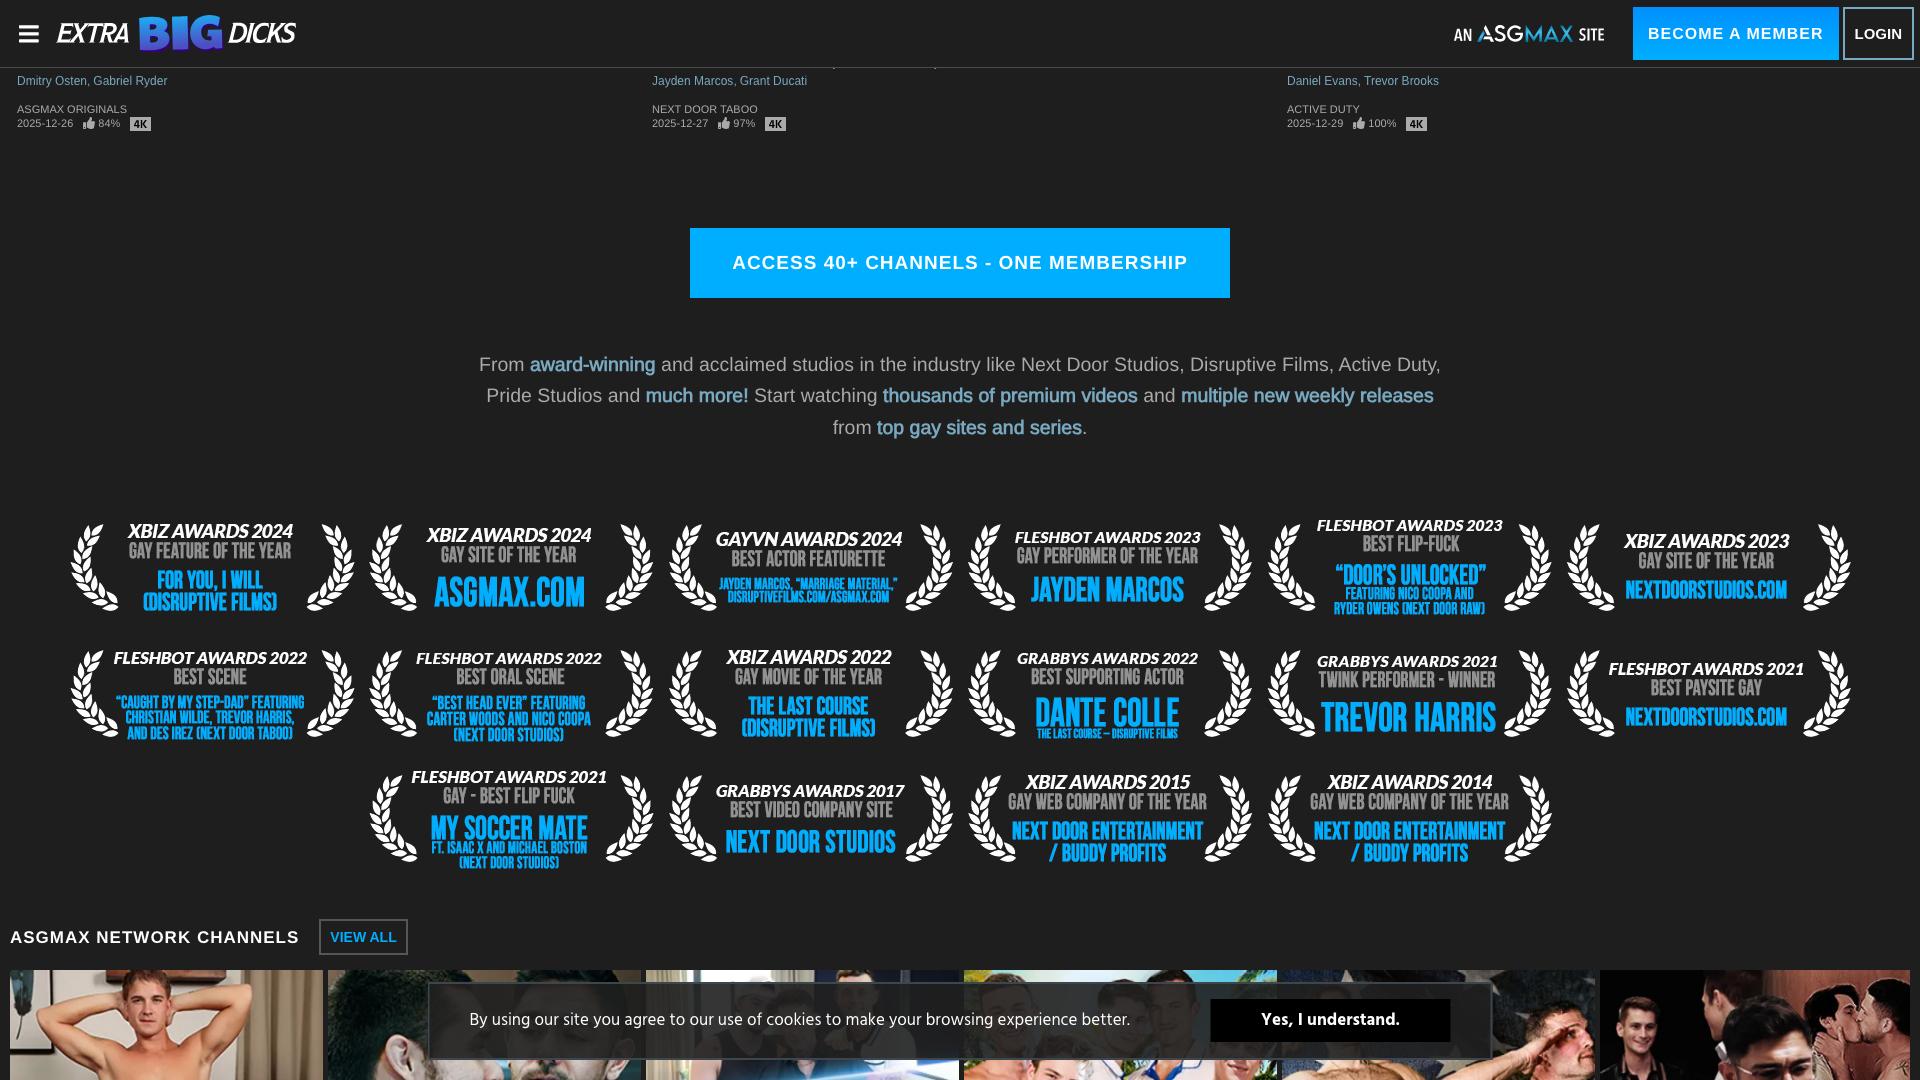Open Dmitry Osten performer link

pos(52,81)
